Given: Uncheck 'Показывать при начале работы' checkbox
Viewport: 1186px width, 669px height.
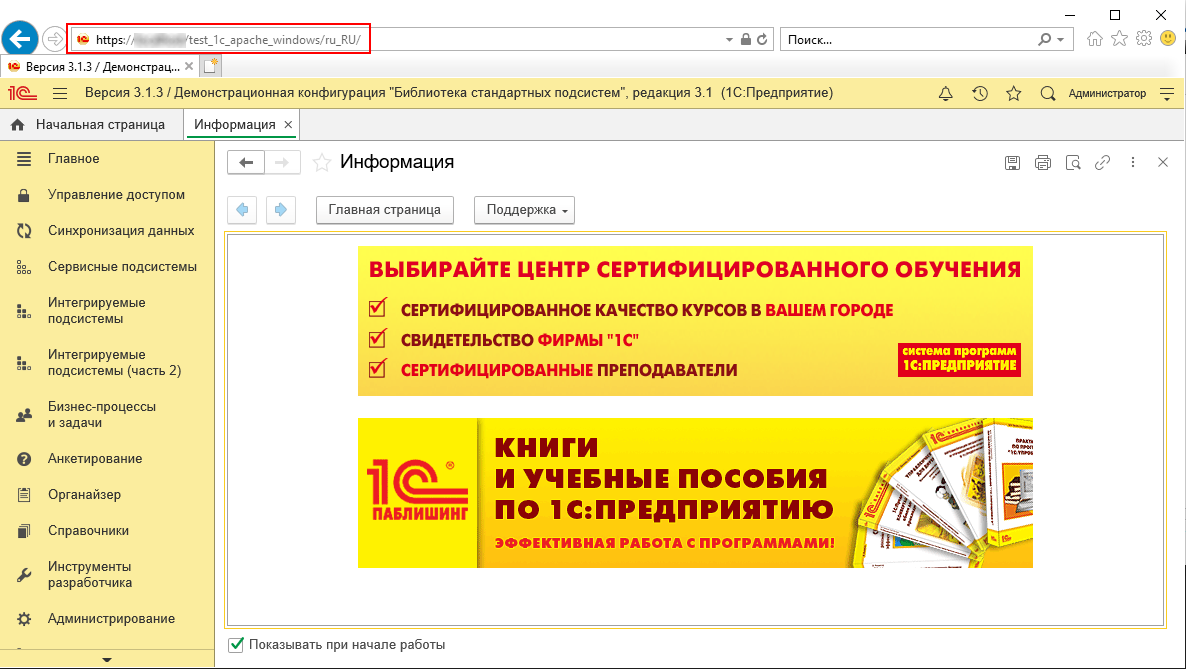Looking at the screenshot, I should (x=237, y=645).
